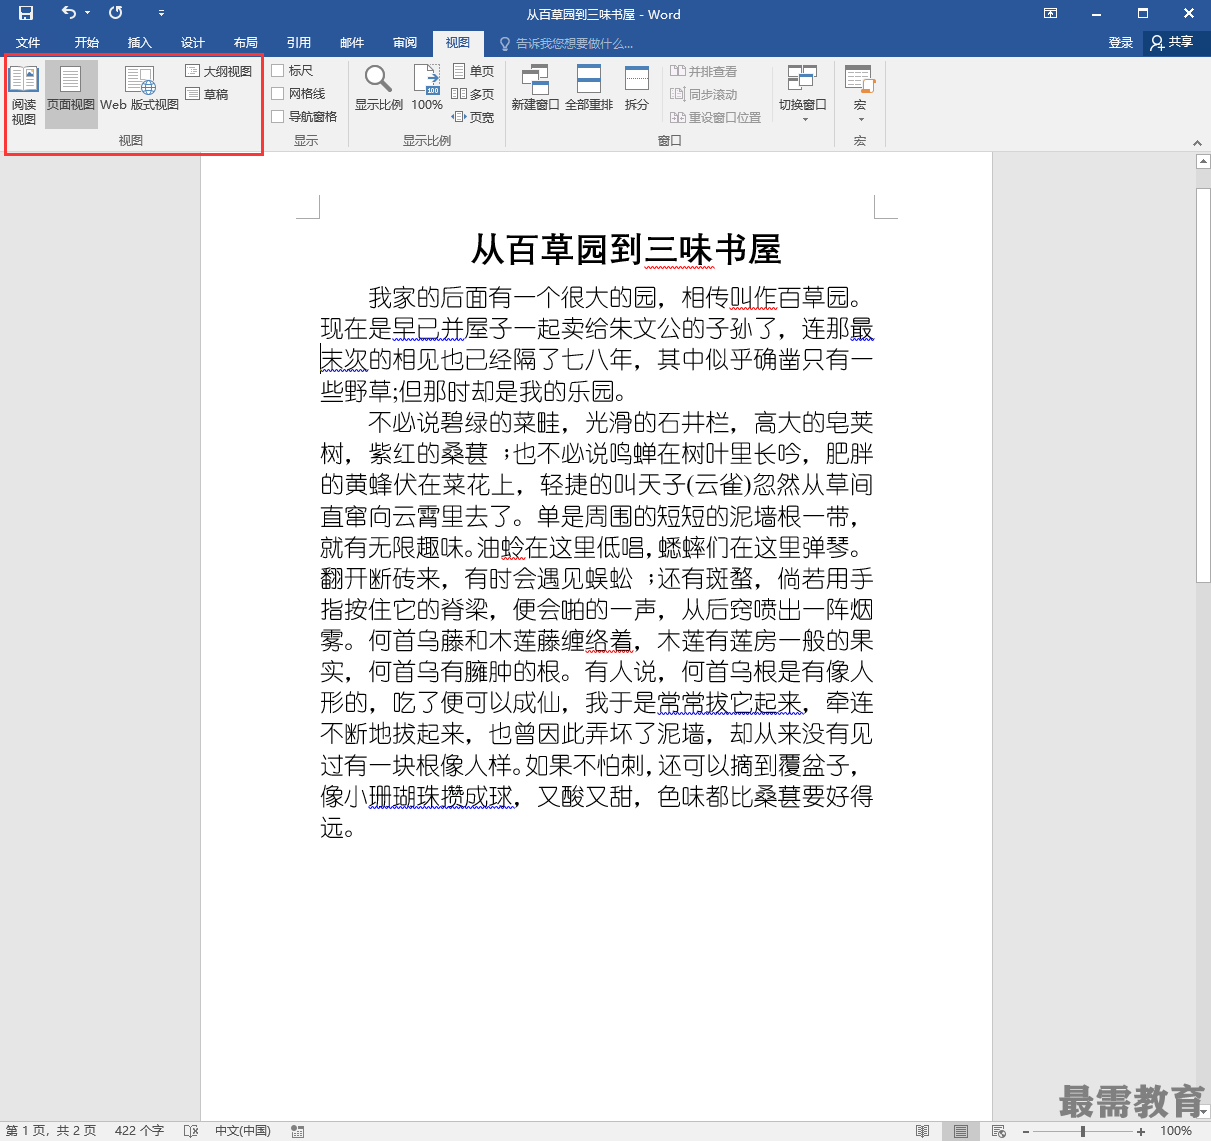Save the document from quick access toolbar
1211x1141 pixels.
tap(26, 13)
